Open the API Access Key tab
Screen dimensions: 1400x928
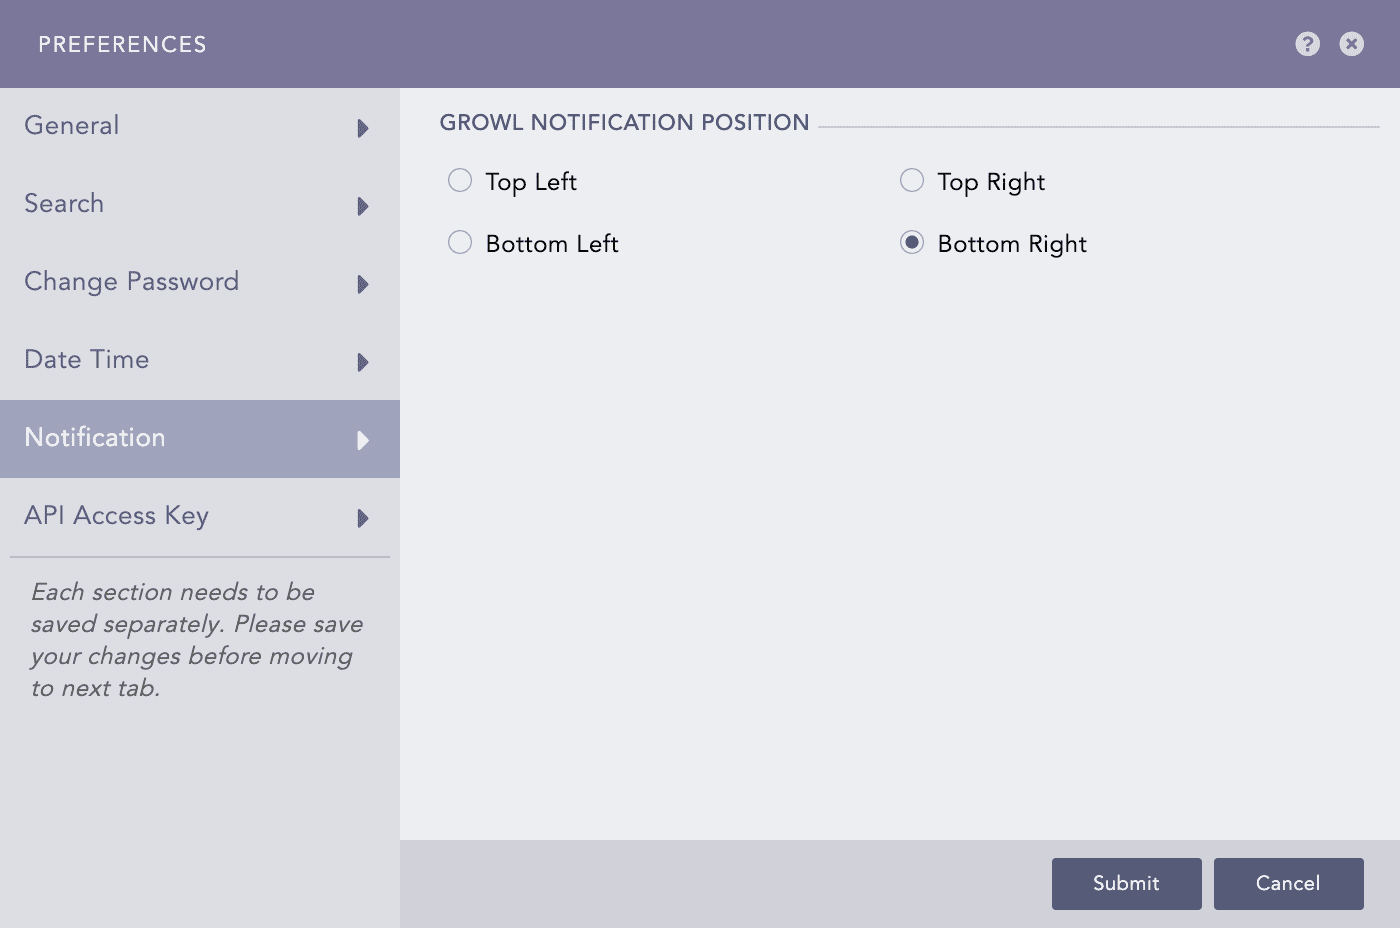(117, 516)
